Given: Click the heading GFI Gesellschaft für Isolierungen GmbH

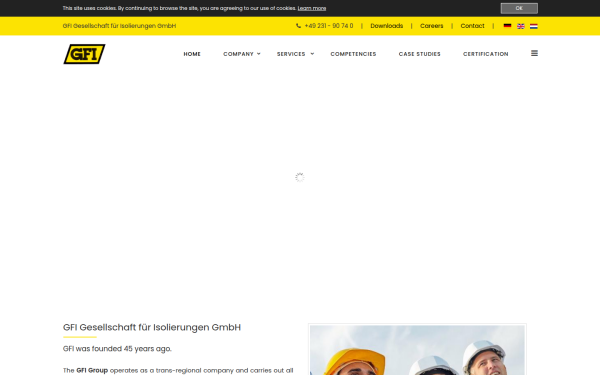Looking at the screenshot, I should (x=152, y=327).
